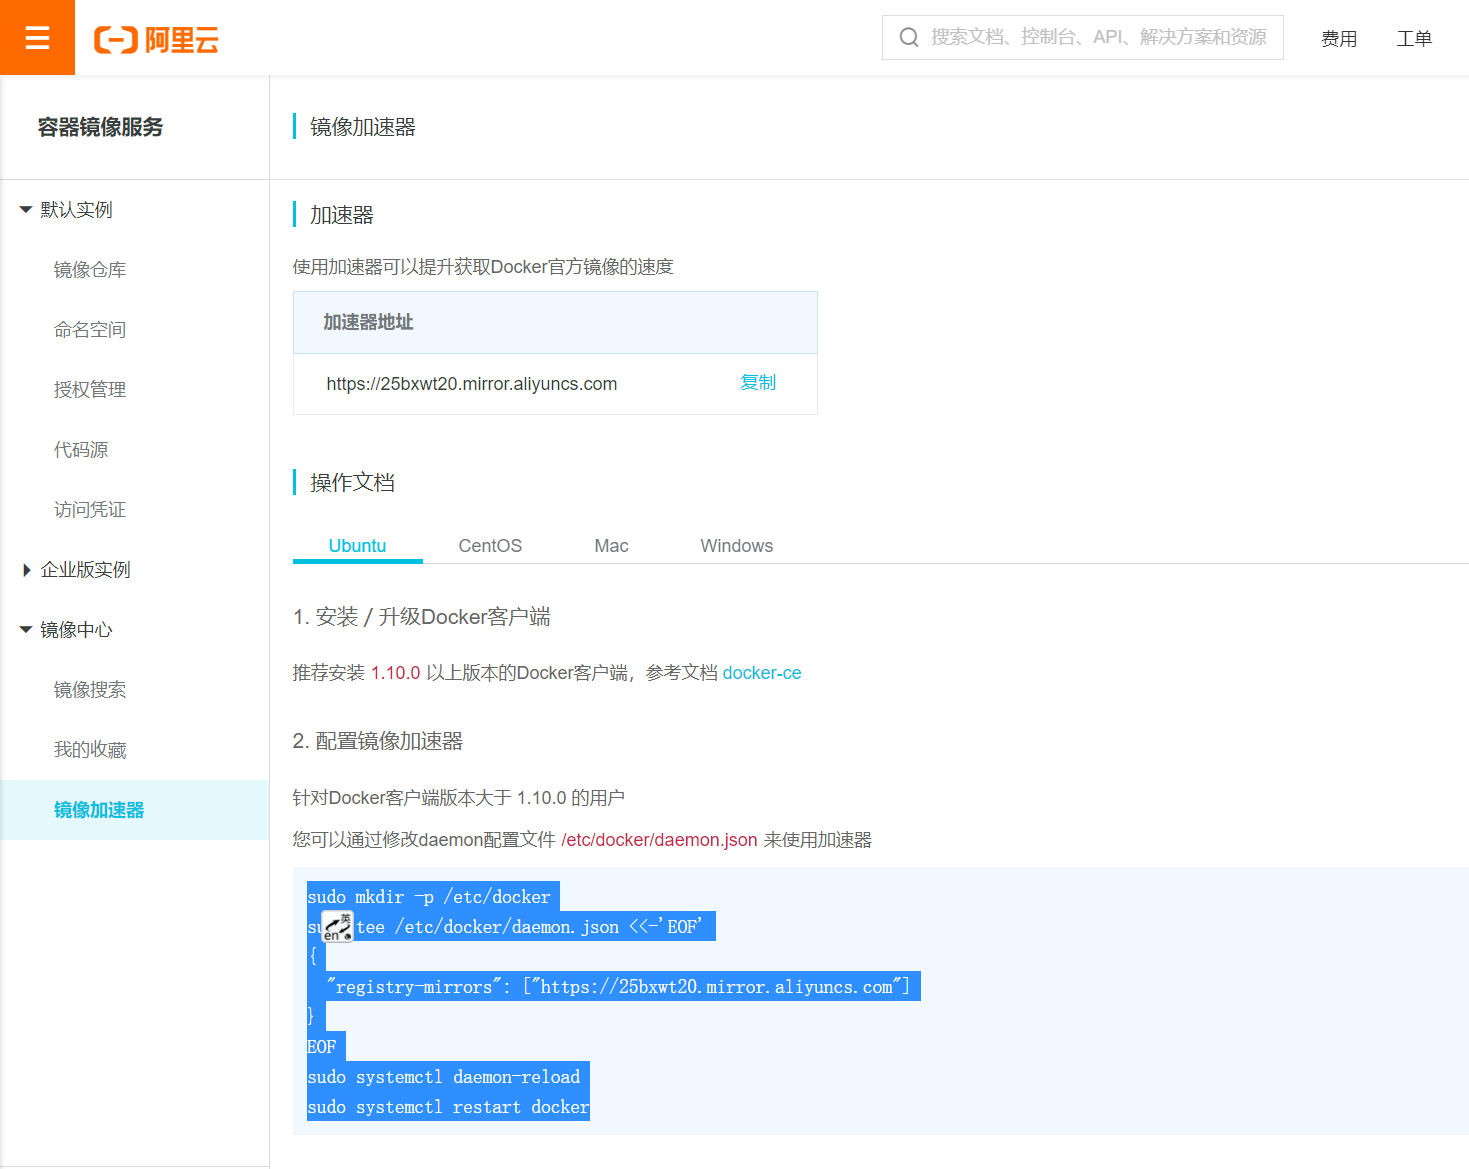
Task: Open 费用 in top bar
Action: click(x=1339, y=39)
